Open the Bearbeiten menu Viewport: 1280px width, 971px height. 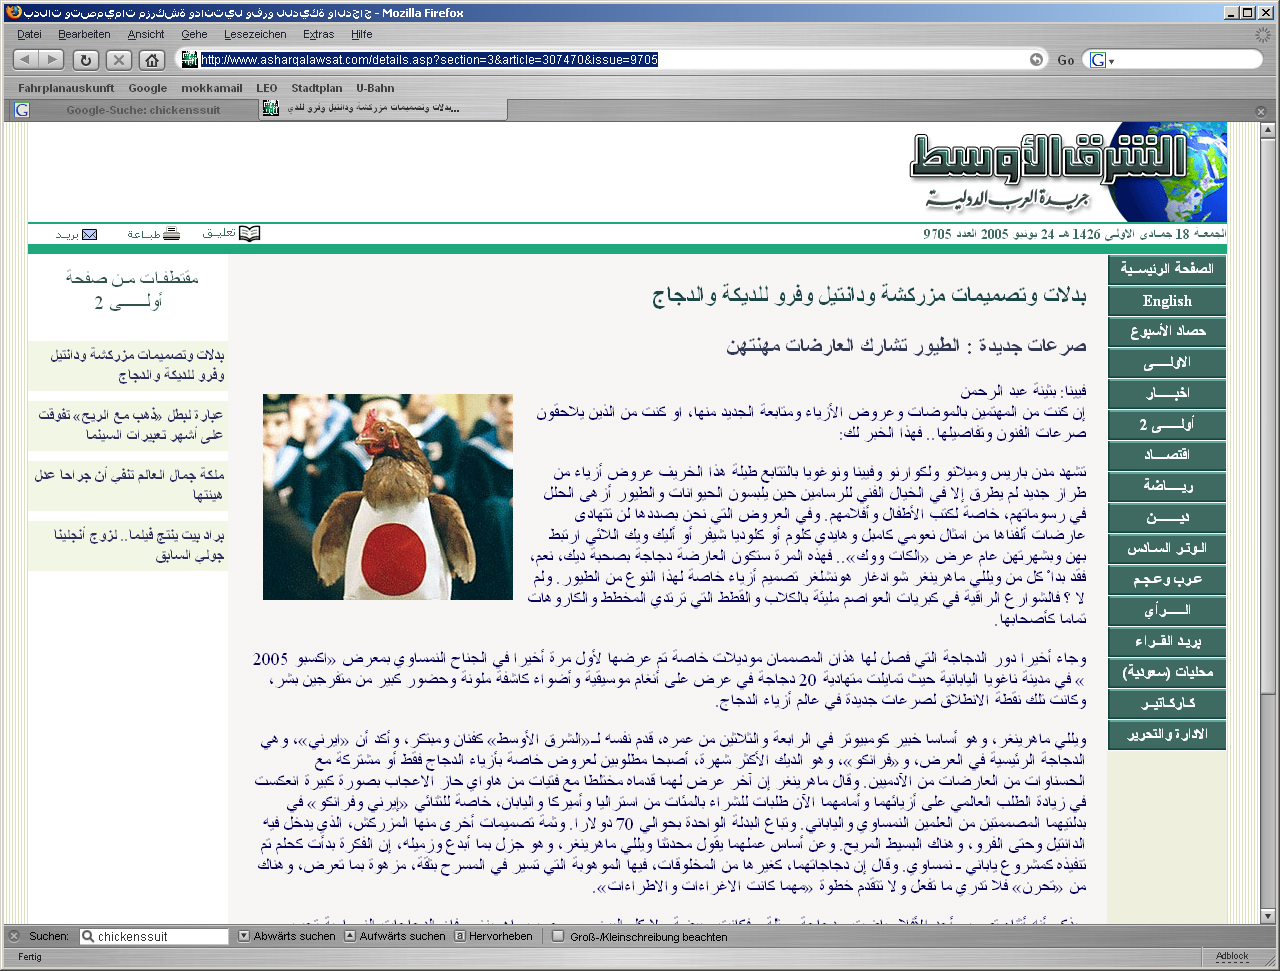click(x=84, y=34)
